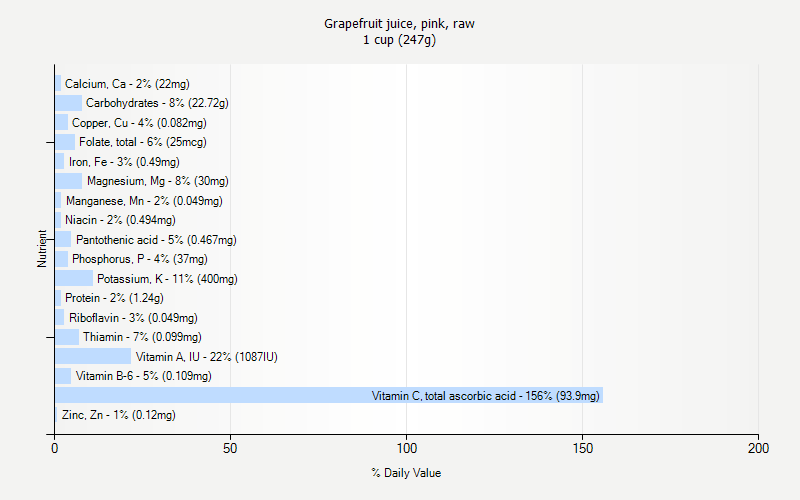The width and height of the screenshot is (800, 500).
Task: Click the x-axis tick label '200'
Action: tap(758, 448)
